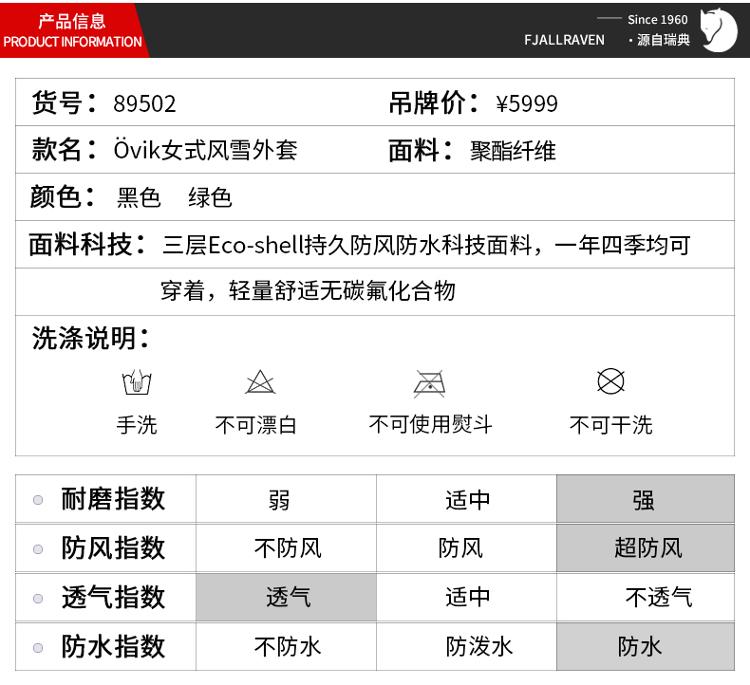Image resolution: width=750 pixels, height=685 pixels.
Task: Click the 不防风 option cell
Action: coord(287,548)
